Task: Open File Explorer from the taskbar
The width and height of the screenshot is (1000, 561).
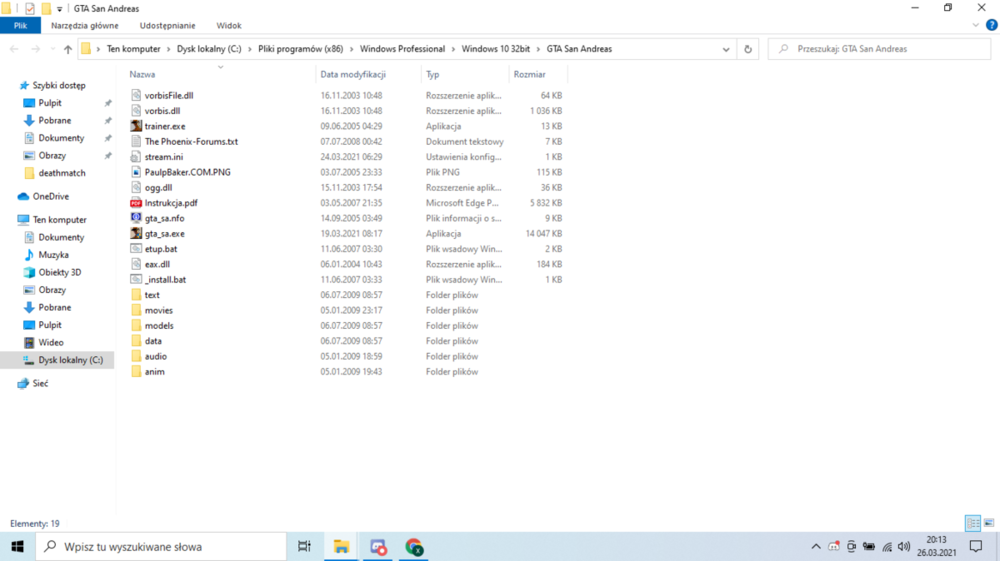Action: [x=341, y=546]
